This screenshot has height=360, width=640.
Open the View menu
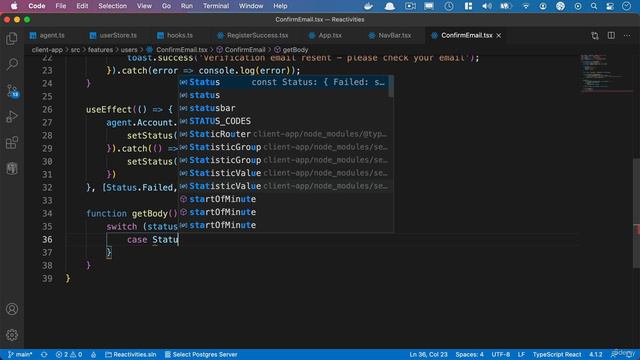(144, 6)
